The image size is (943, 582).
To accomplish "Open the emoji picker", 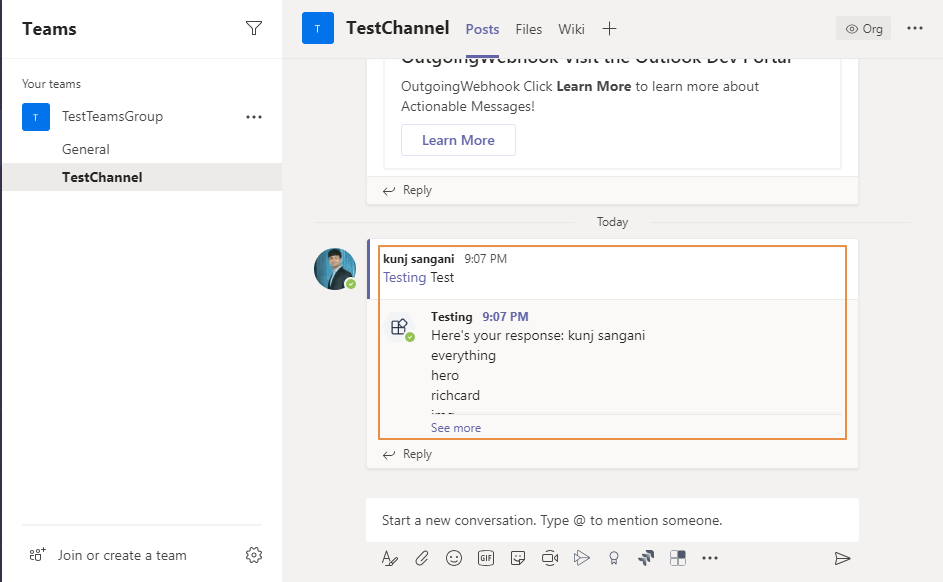I will click(453, 558).
